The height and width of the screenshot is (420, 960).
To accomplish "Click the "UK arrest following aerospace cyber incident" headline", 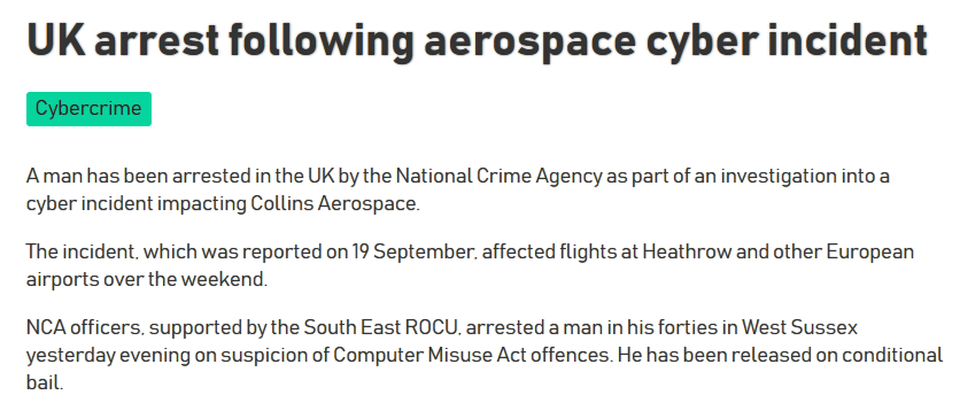I will (x=476, y=40).
